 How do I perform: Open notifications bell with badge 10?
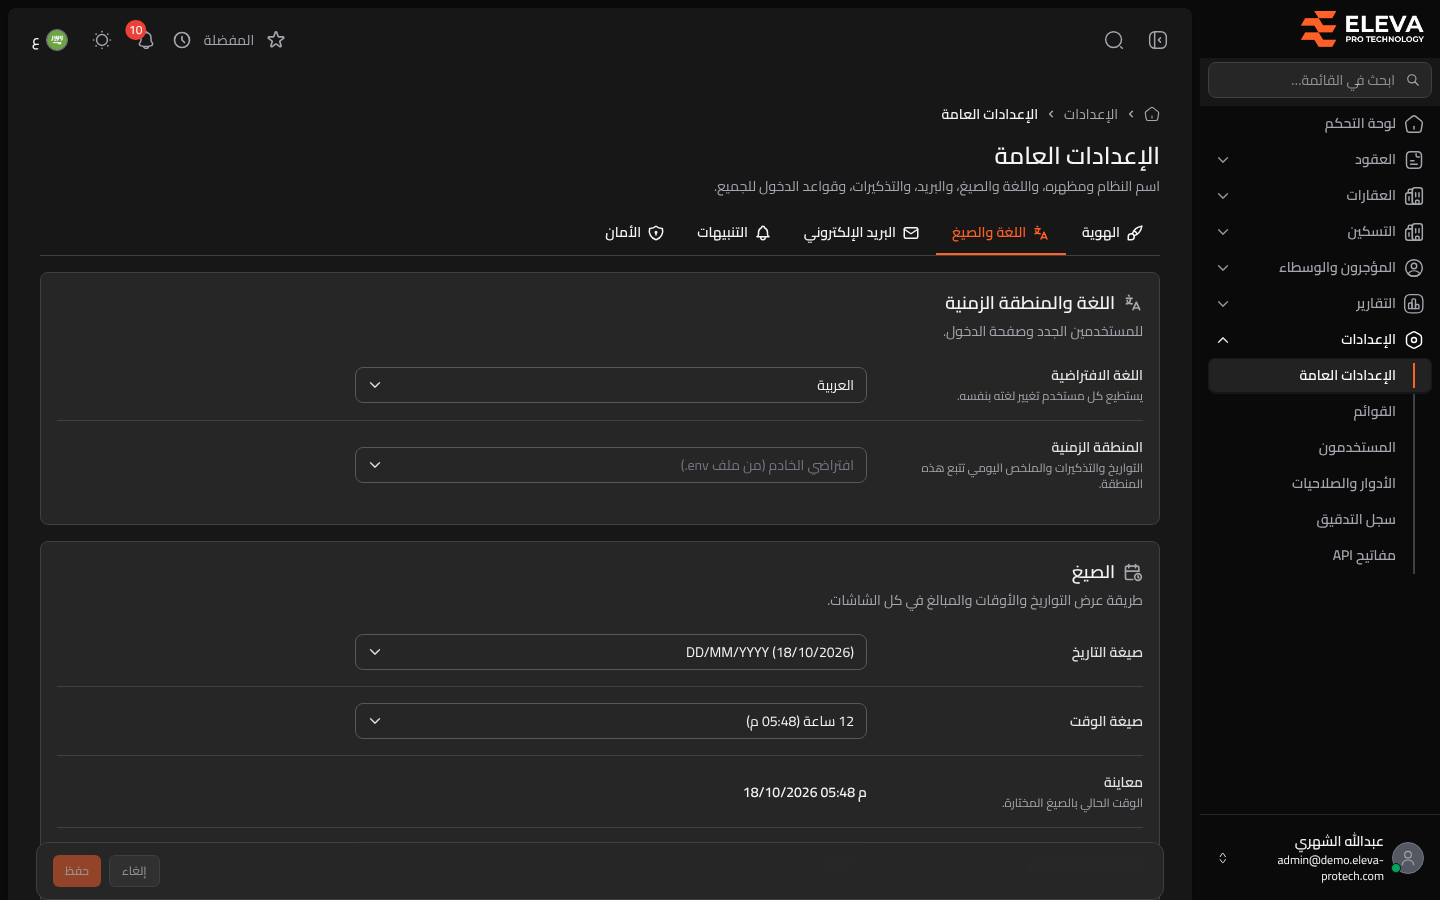pos(145,40)
